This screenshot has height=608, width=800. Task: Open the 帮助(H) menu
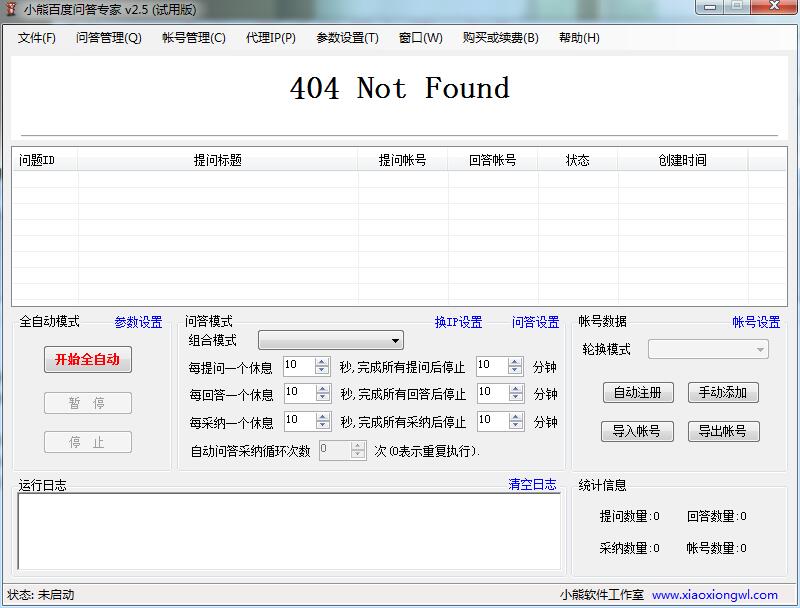[x=580, y=37]
